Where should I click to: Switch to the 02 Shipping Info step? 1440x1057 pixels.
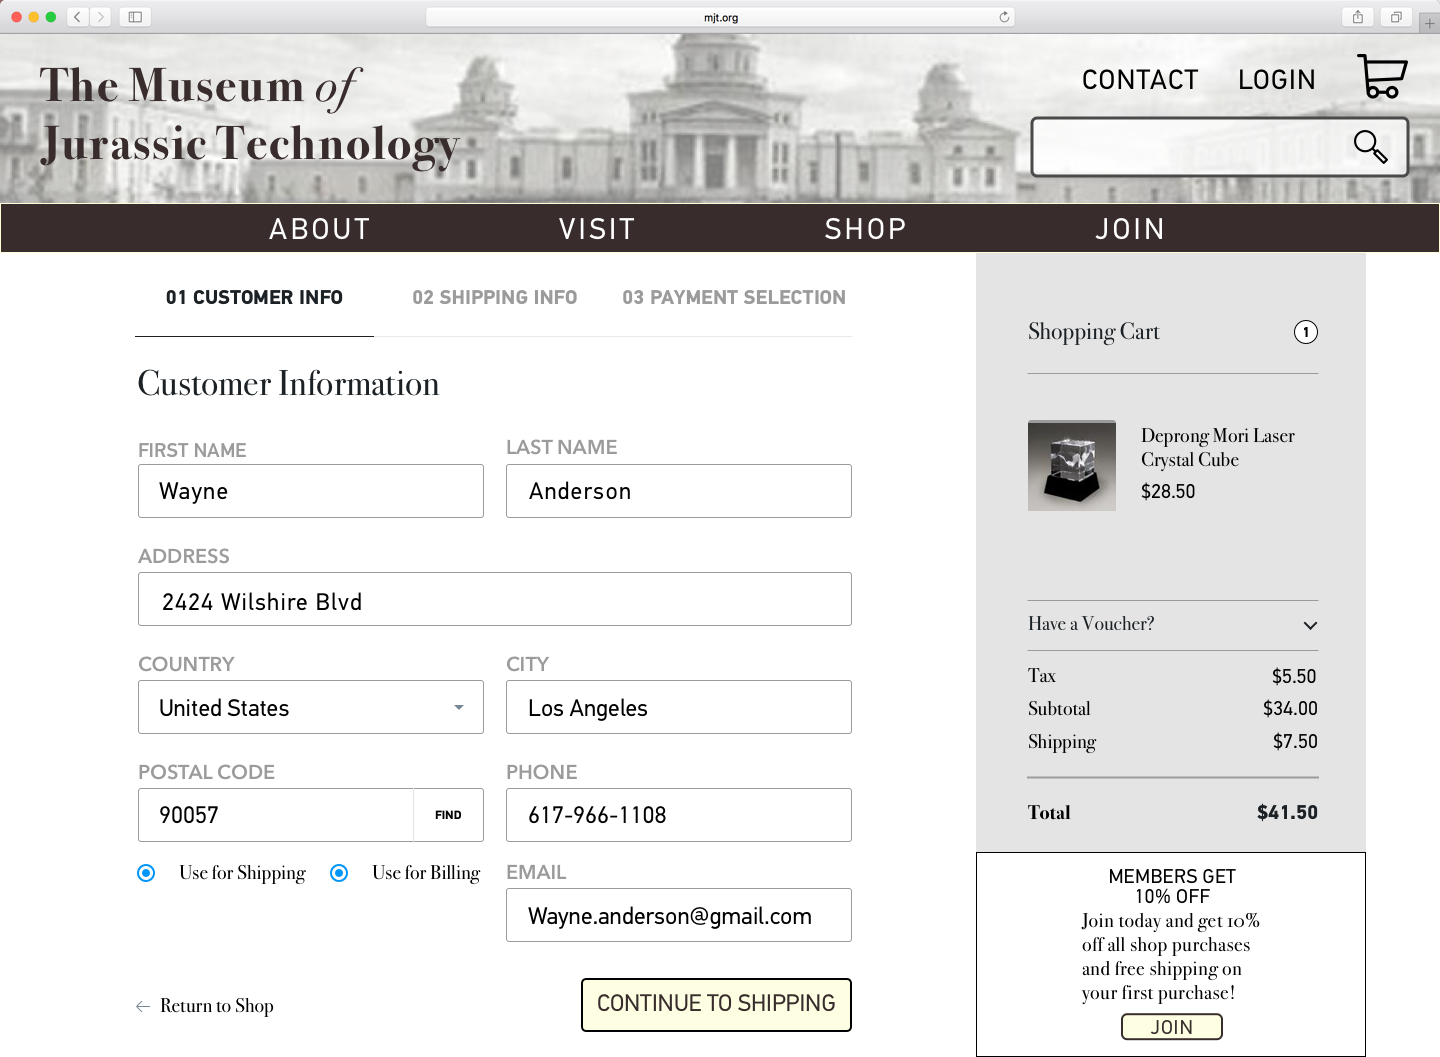click(x=495, y=297)
